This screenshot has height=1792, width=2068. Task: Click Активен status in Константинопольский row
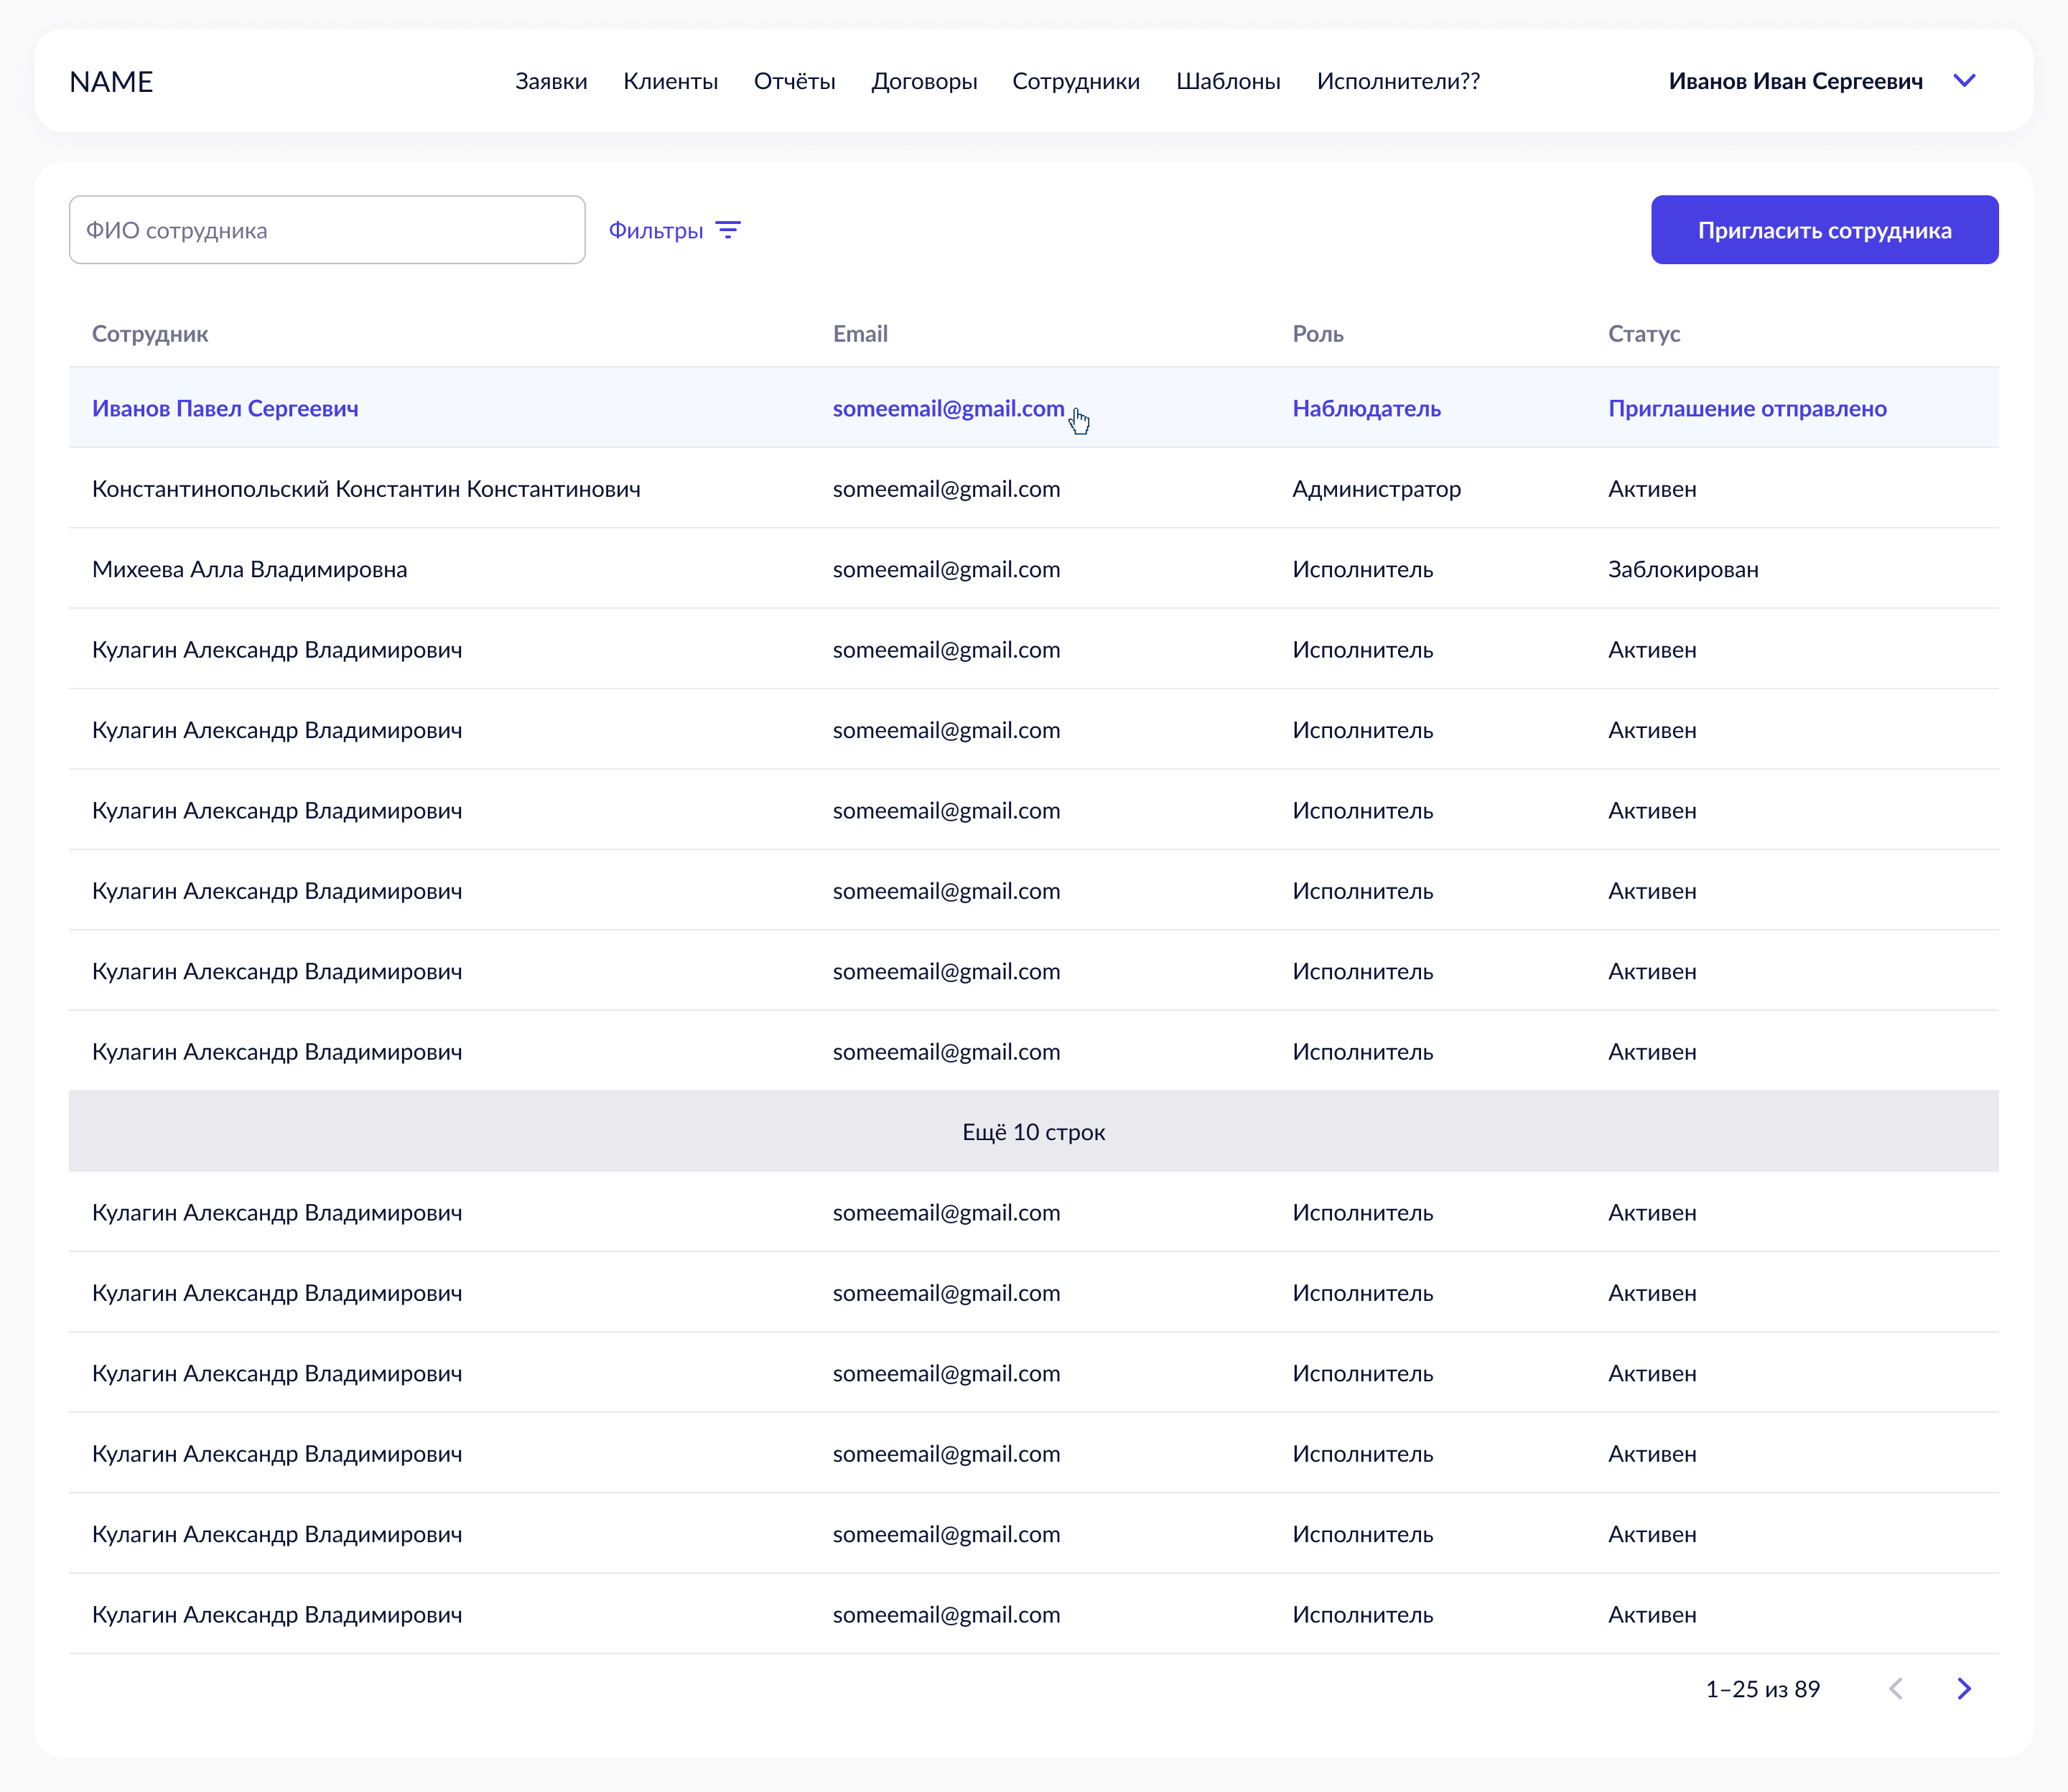pos(1652,489)
